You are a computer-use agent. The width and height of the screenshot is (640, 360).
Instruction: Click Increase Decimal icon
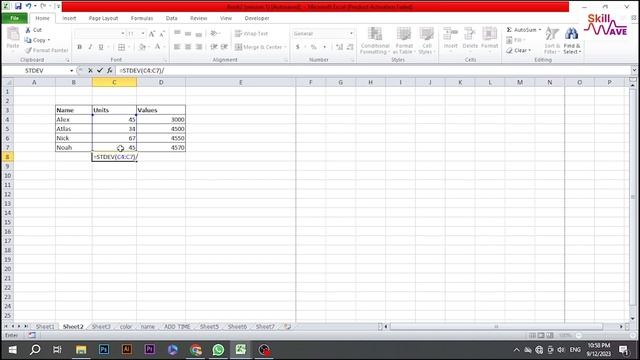[339, 47]
